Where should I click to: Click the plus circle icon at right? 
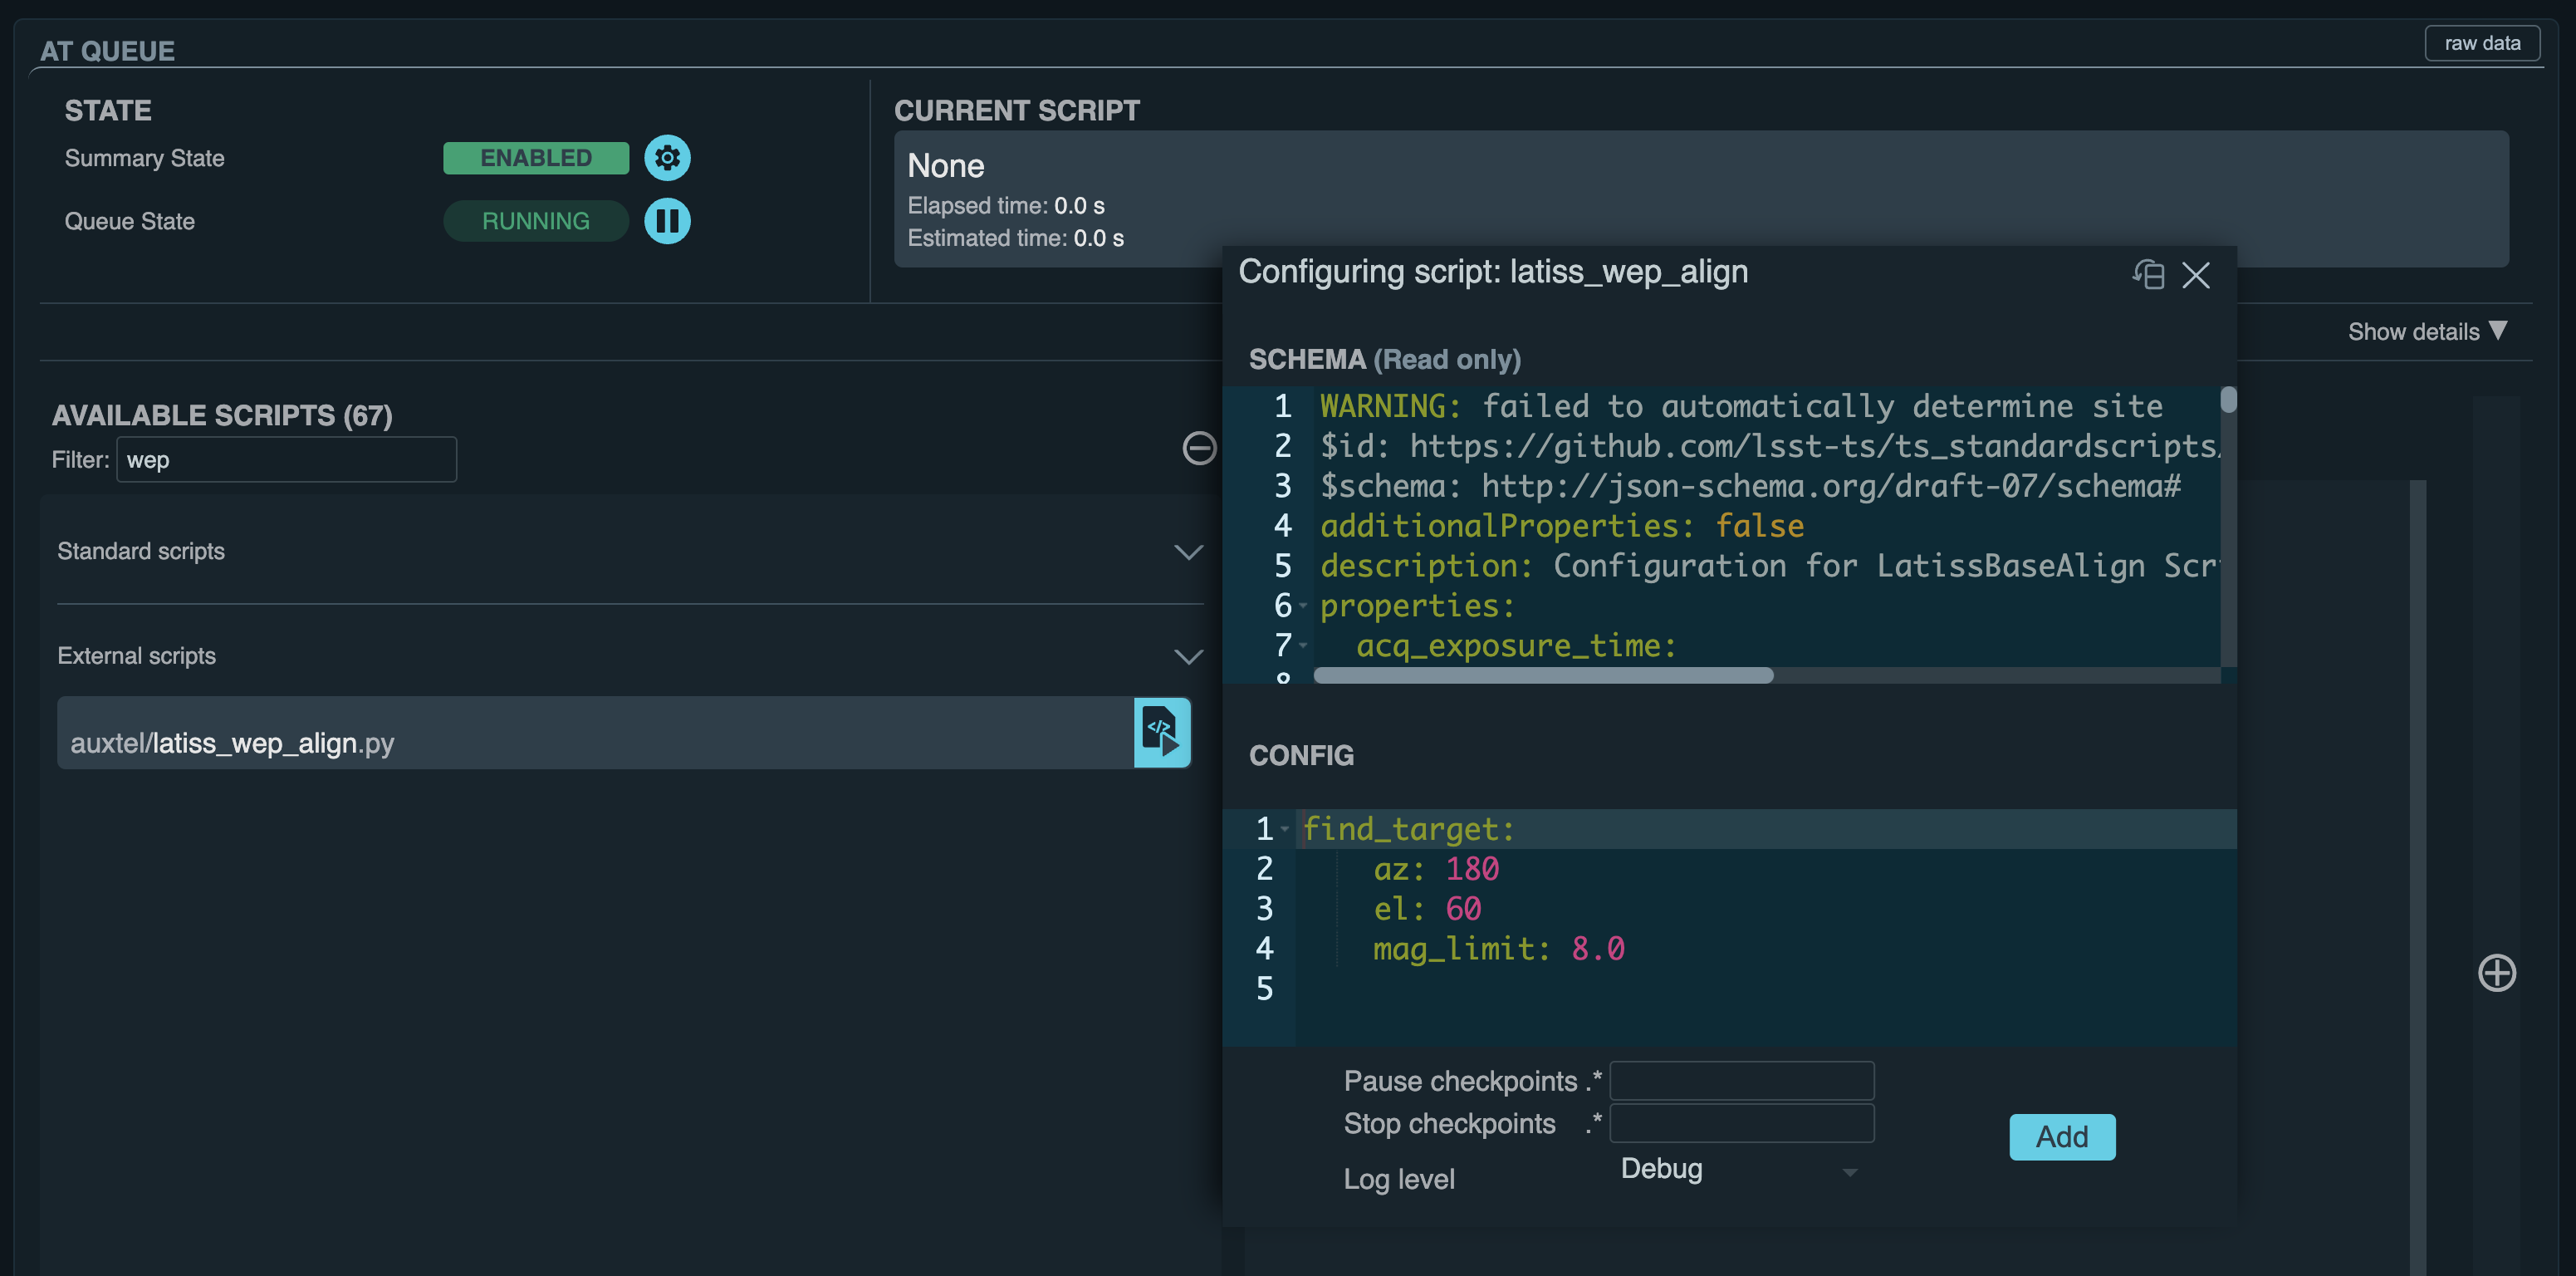[2497, 973]
